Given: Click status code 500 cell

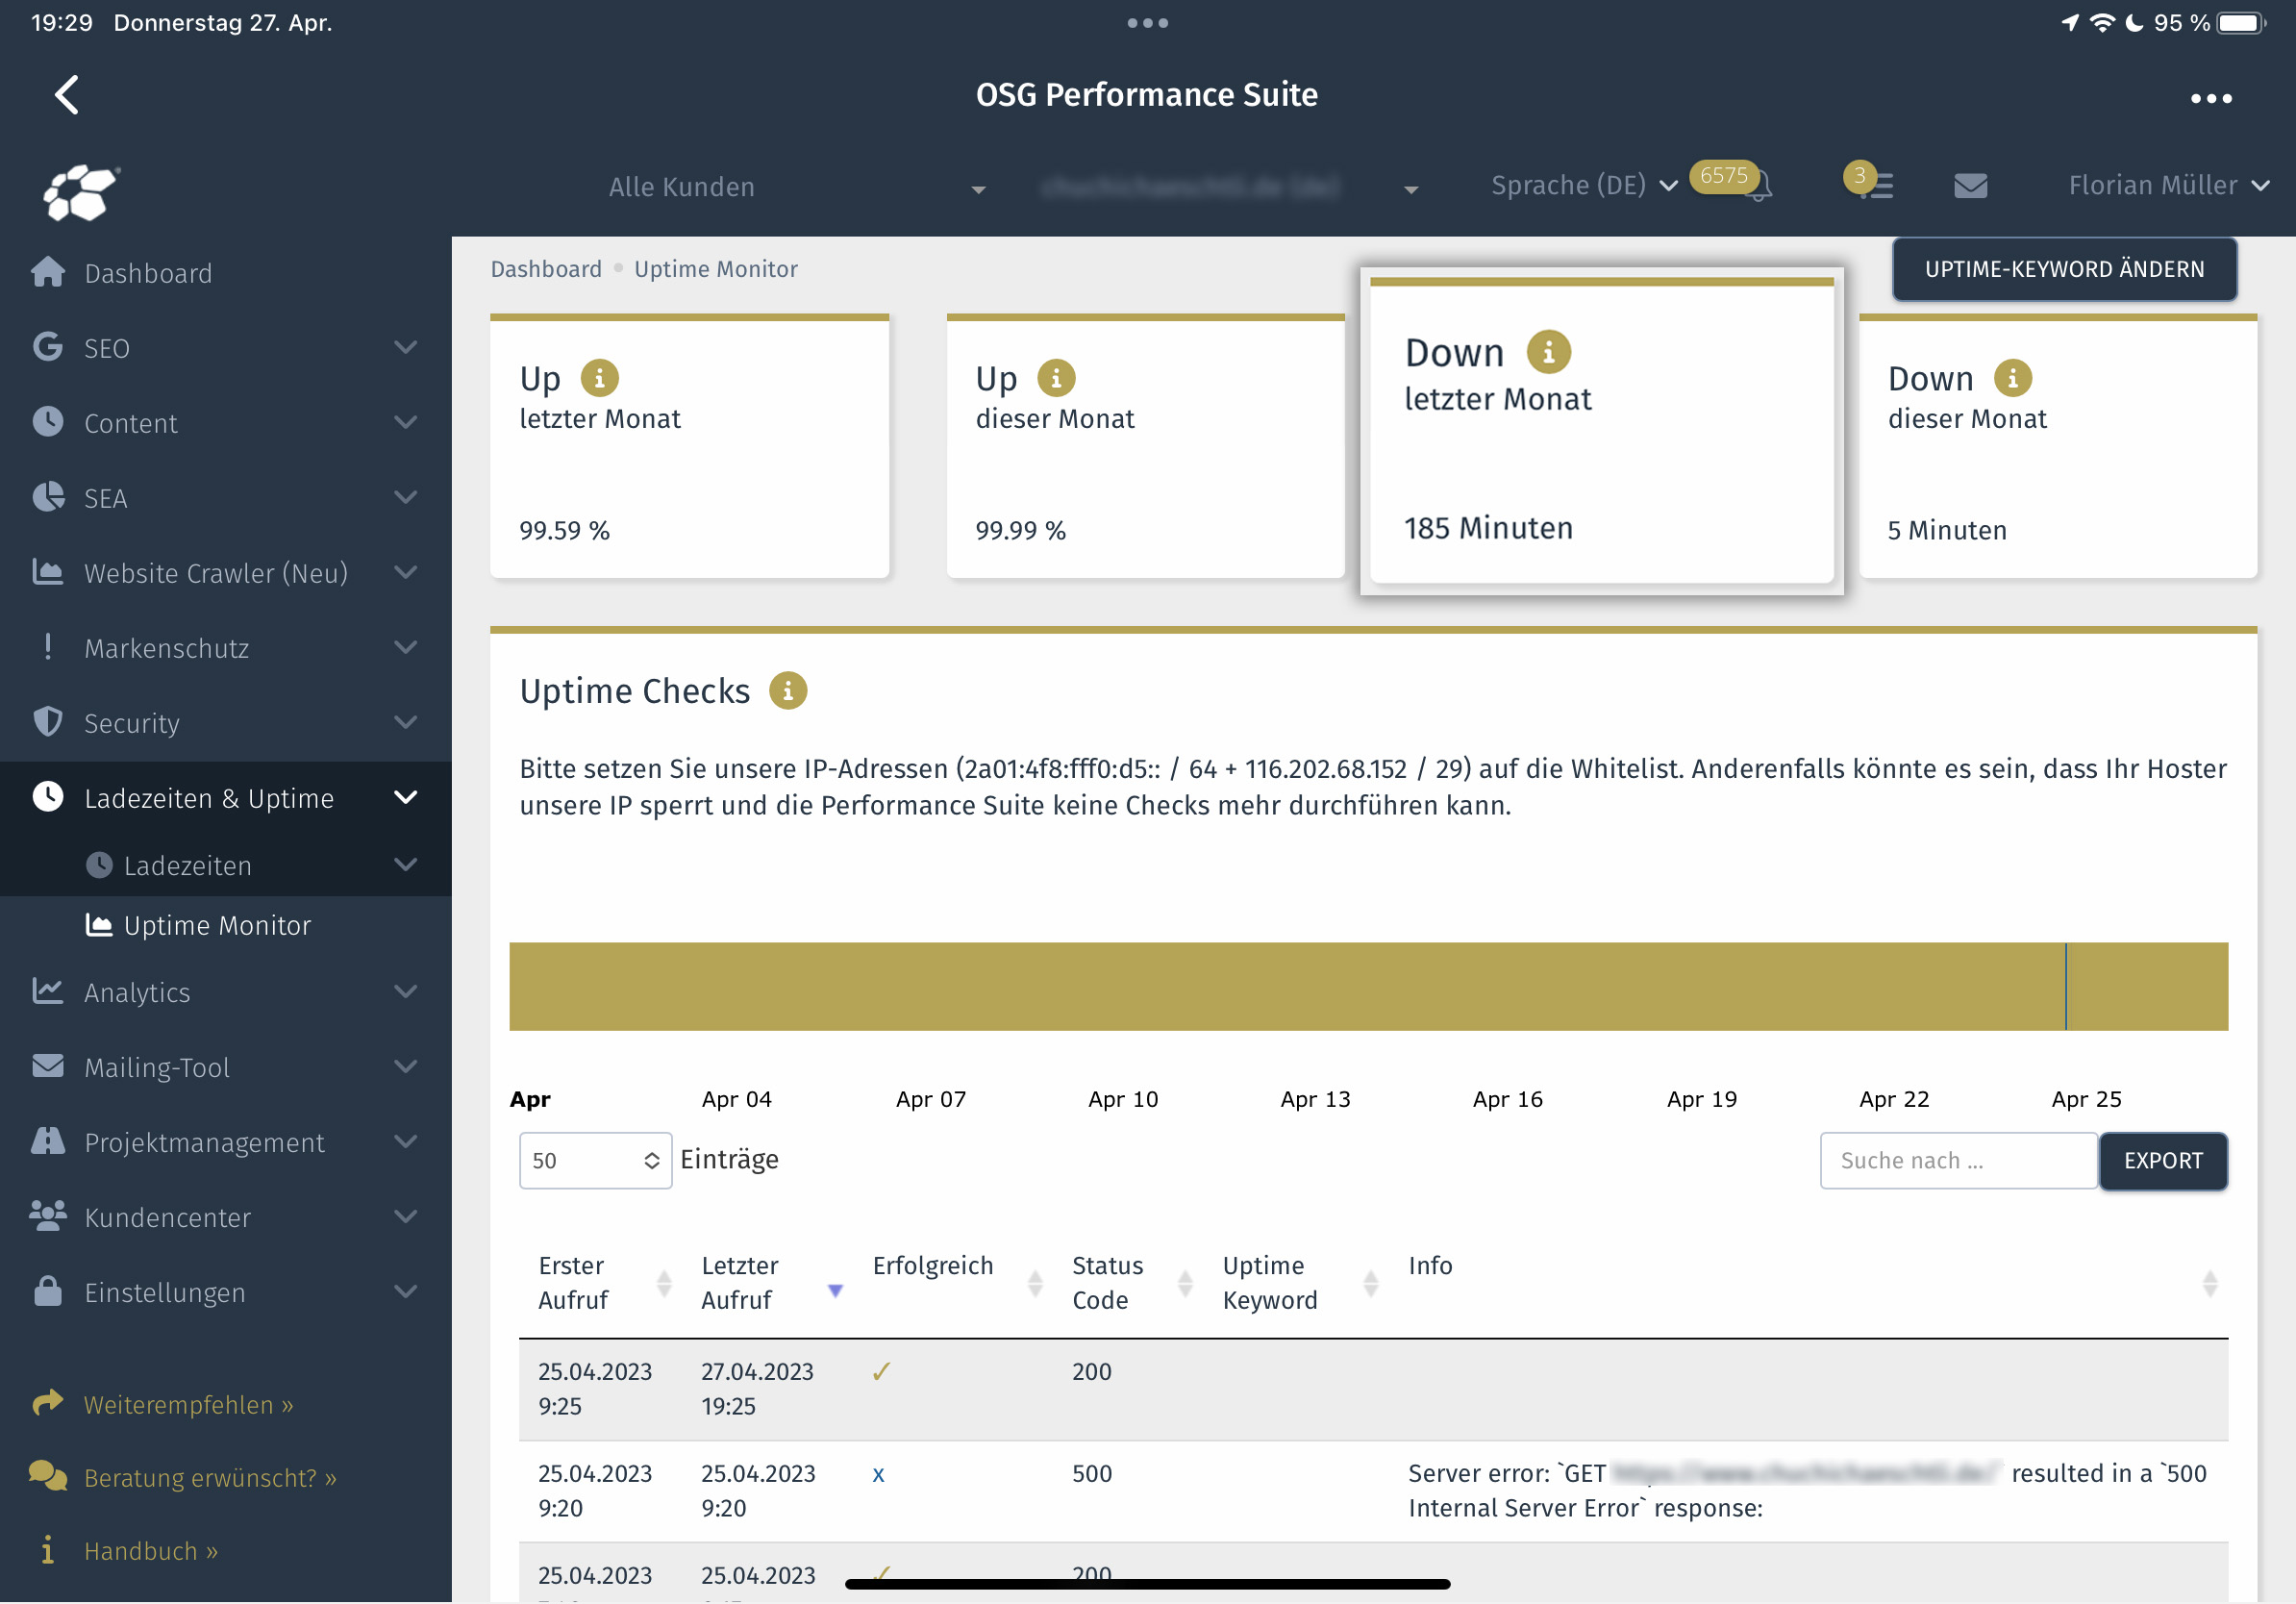Looking at the screenshot, I should pyautogui.click(x=1092, y=1474).
